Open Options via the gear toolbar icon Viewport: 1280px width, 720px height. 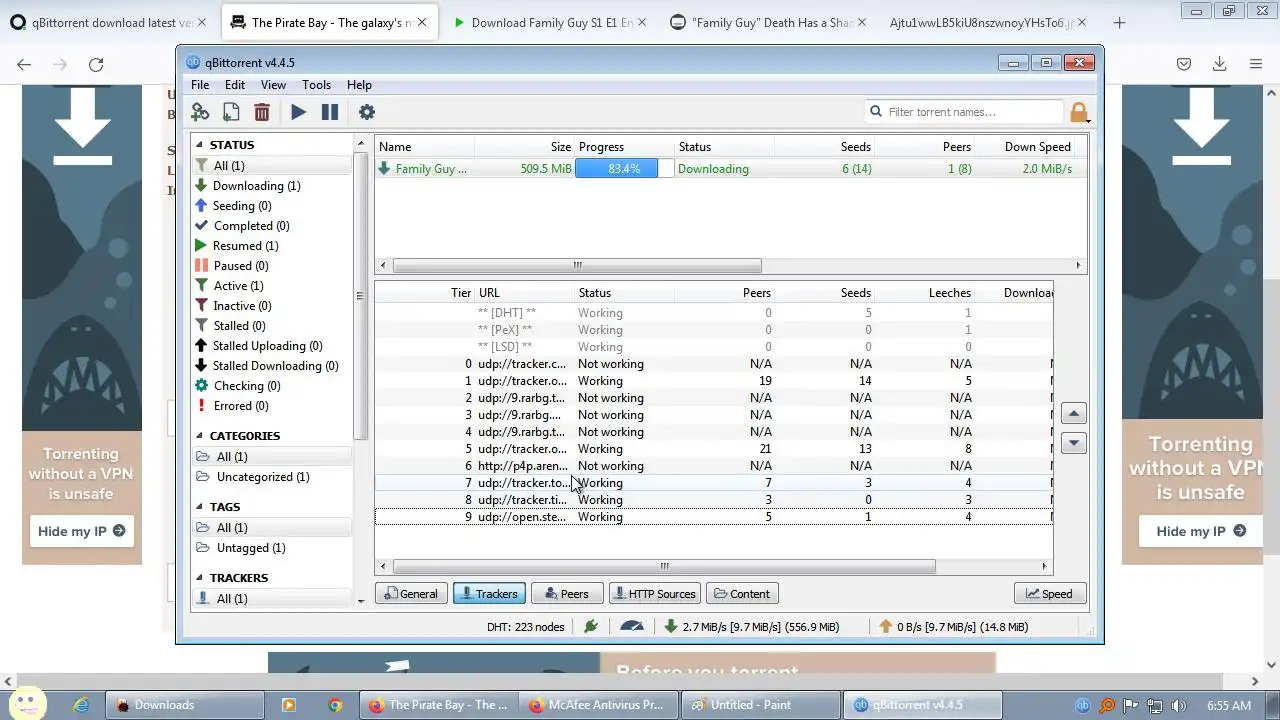tap(367, 112)
